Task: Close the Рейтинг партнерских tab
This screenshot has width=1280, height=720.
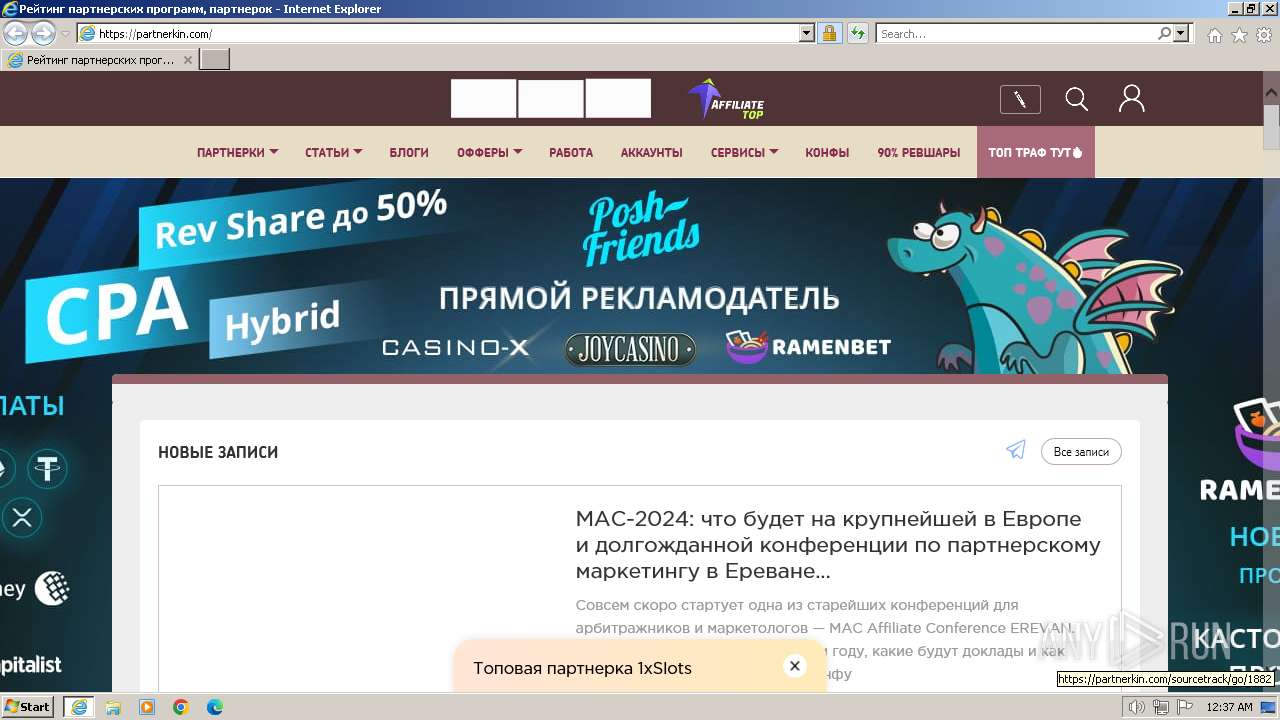Action: pyautogui.click(x=187, y=60)
